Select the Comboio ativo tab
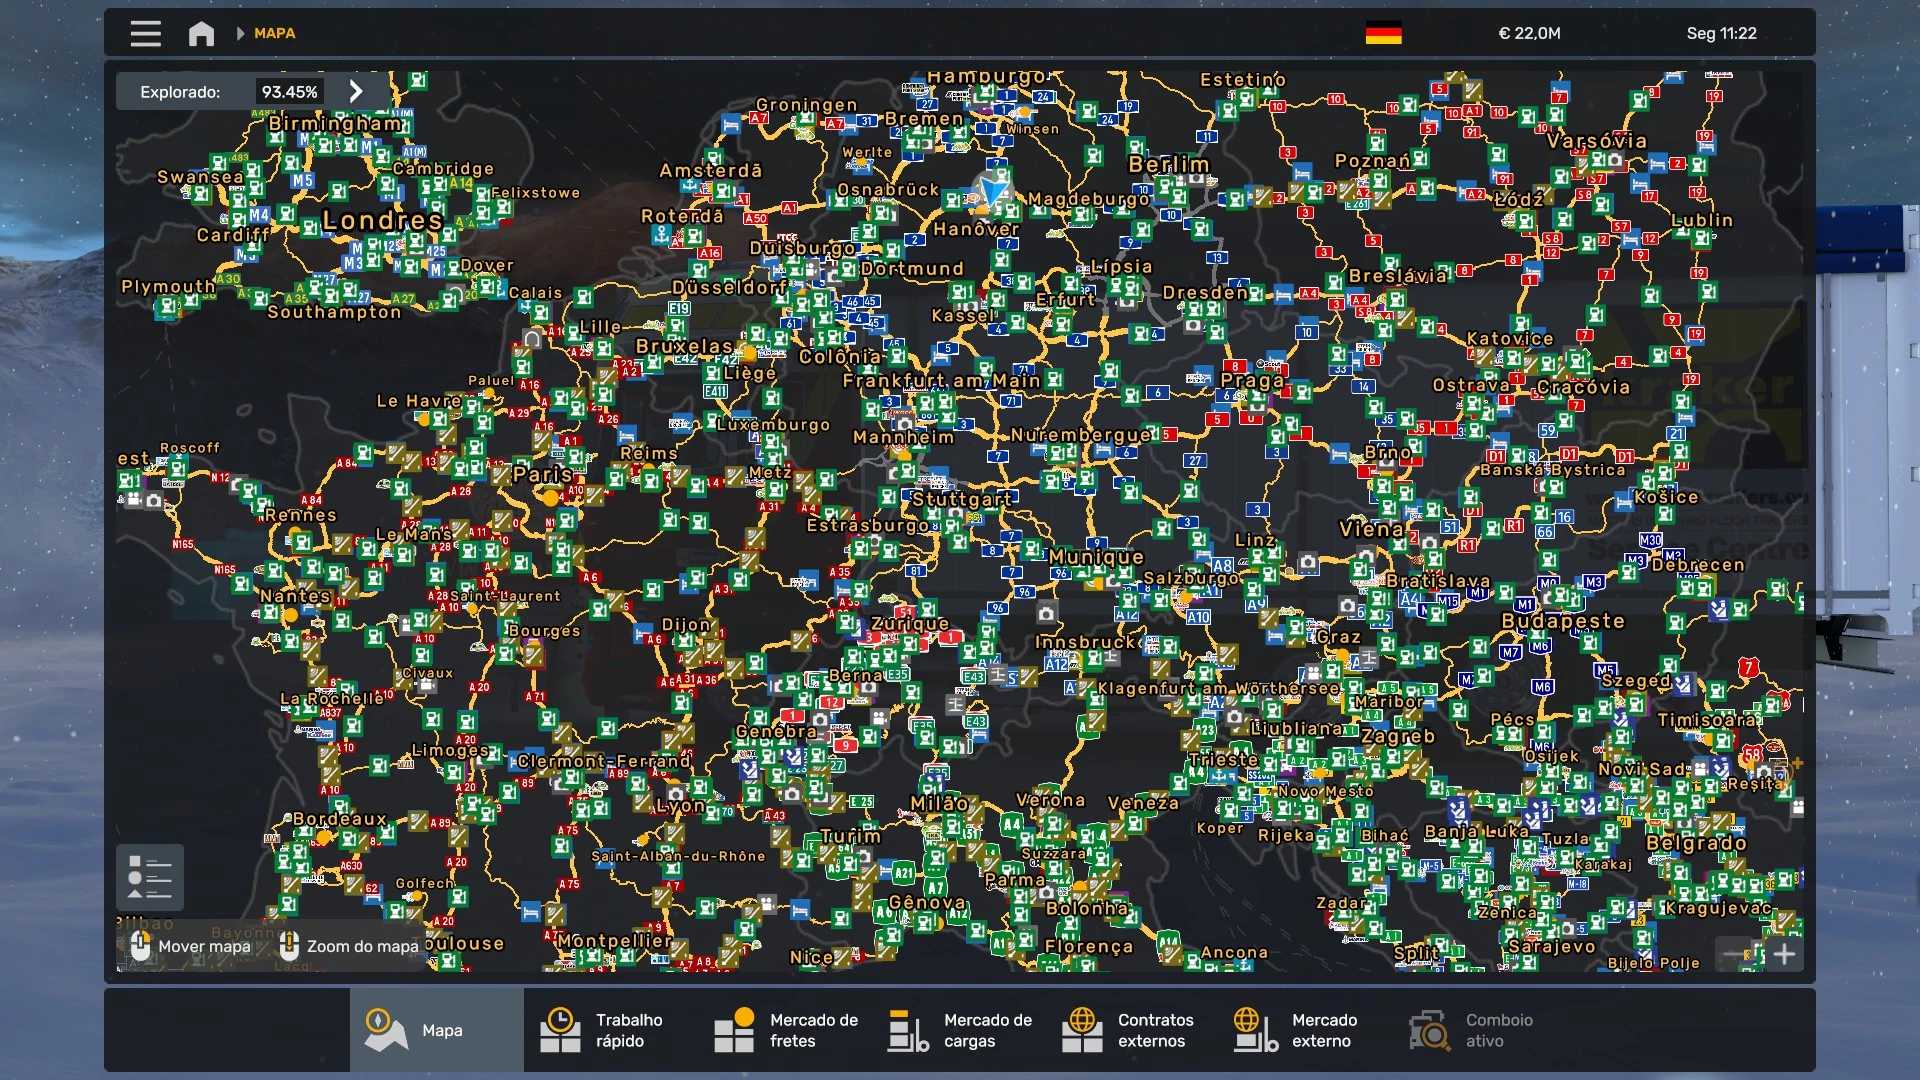Screen dimensions: 1920x1080 click(1480, 1030)
